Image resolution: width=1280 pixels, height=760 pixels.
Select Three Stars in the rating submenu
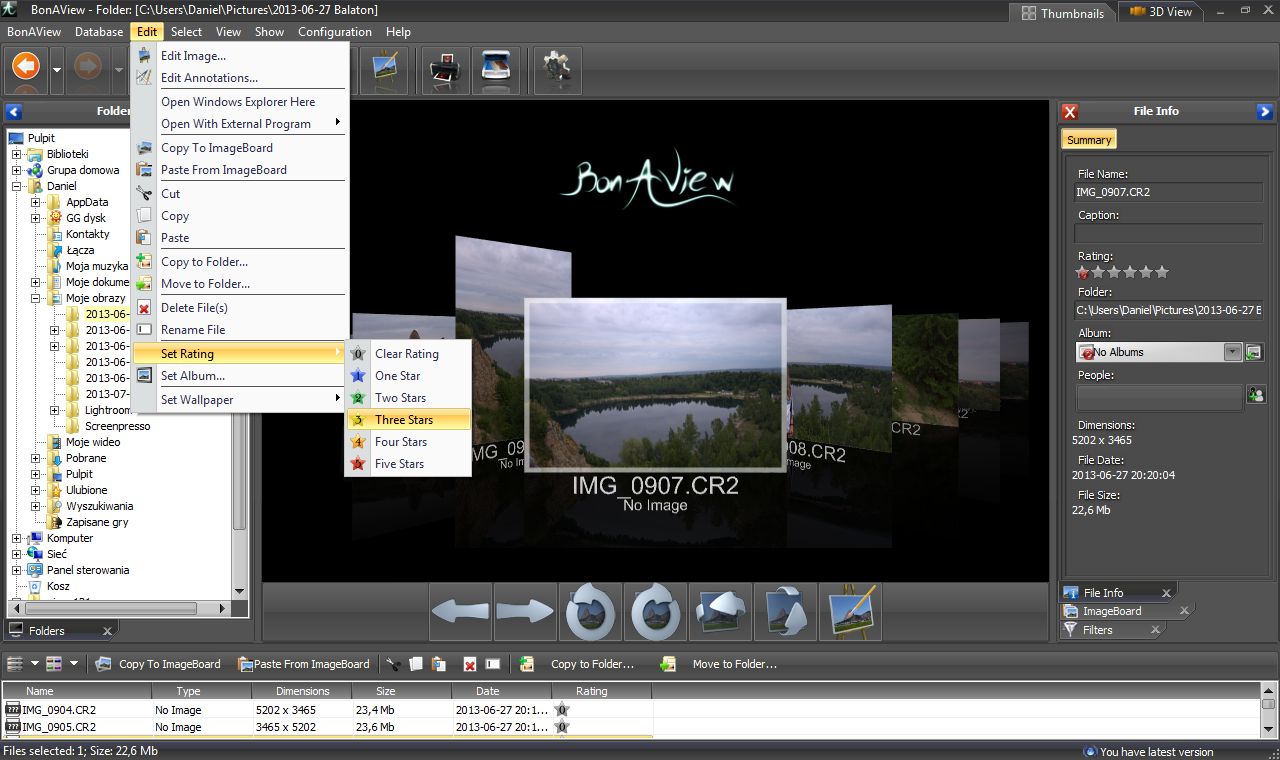click(x=408, y=420)
